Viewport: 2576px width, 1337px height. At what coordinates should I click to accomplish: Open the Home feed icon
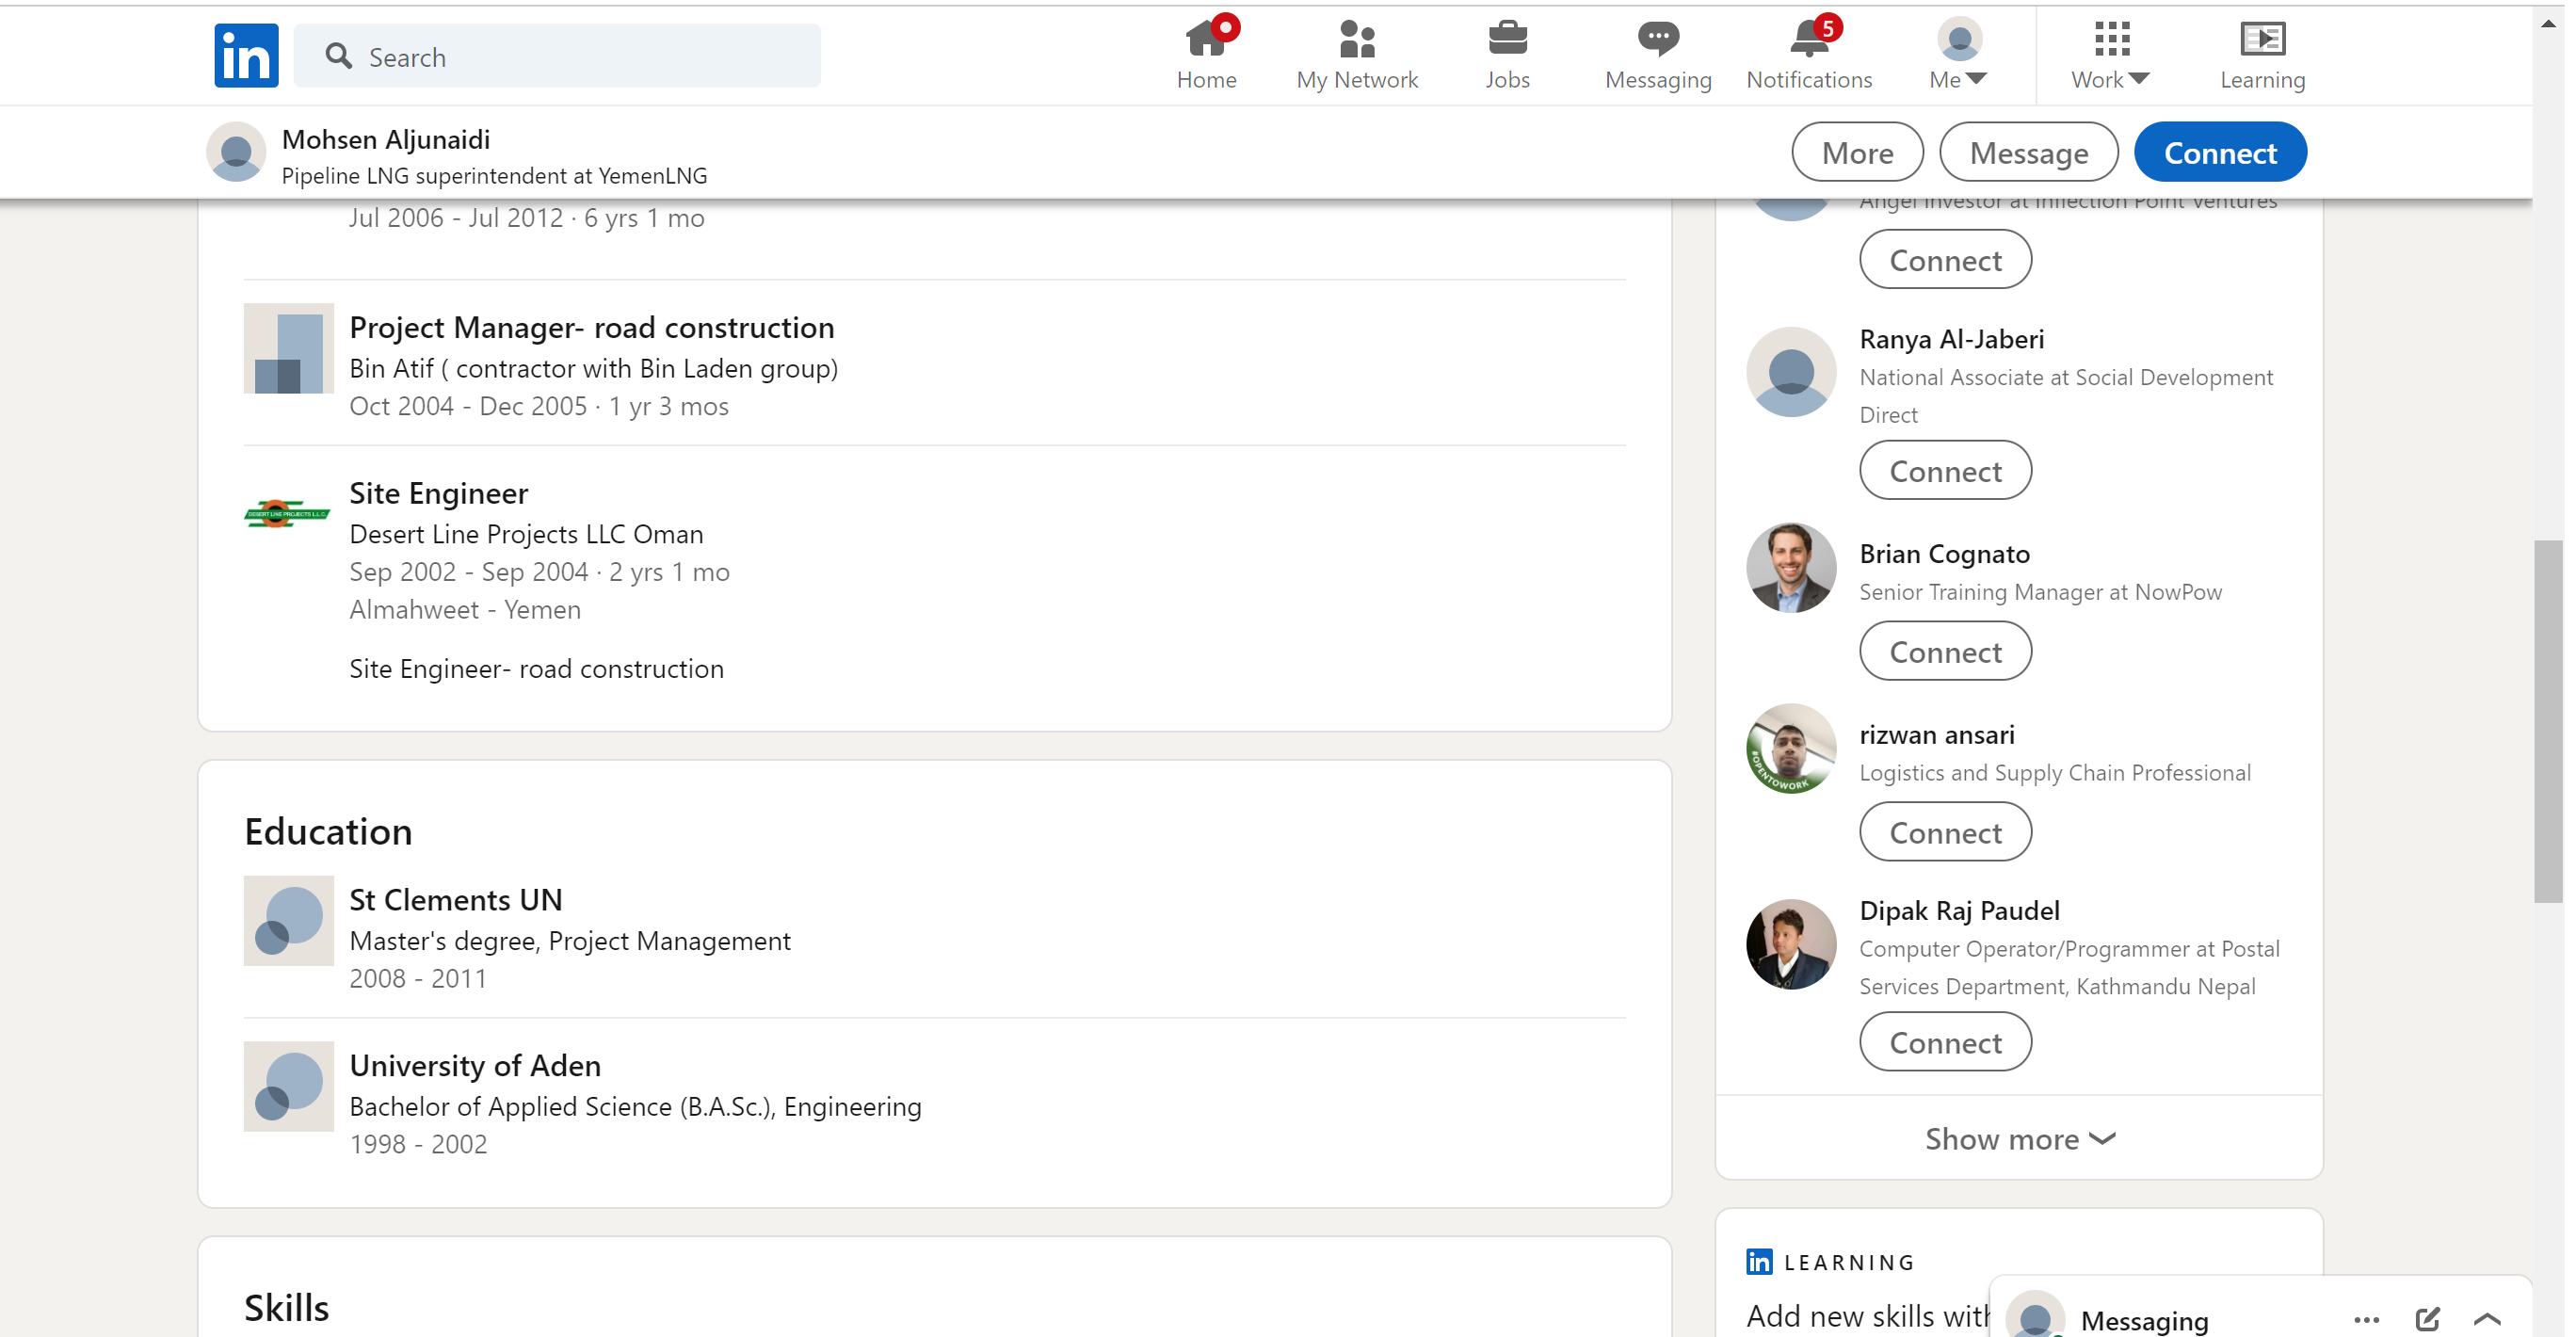pos(1206,40)
